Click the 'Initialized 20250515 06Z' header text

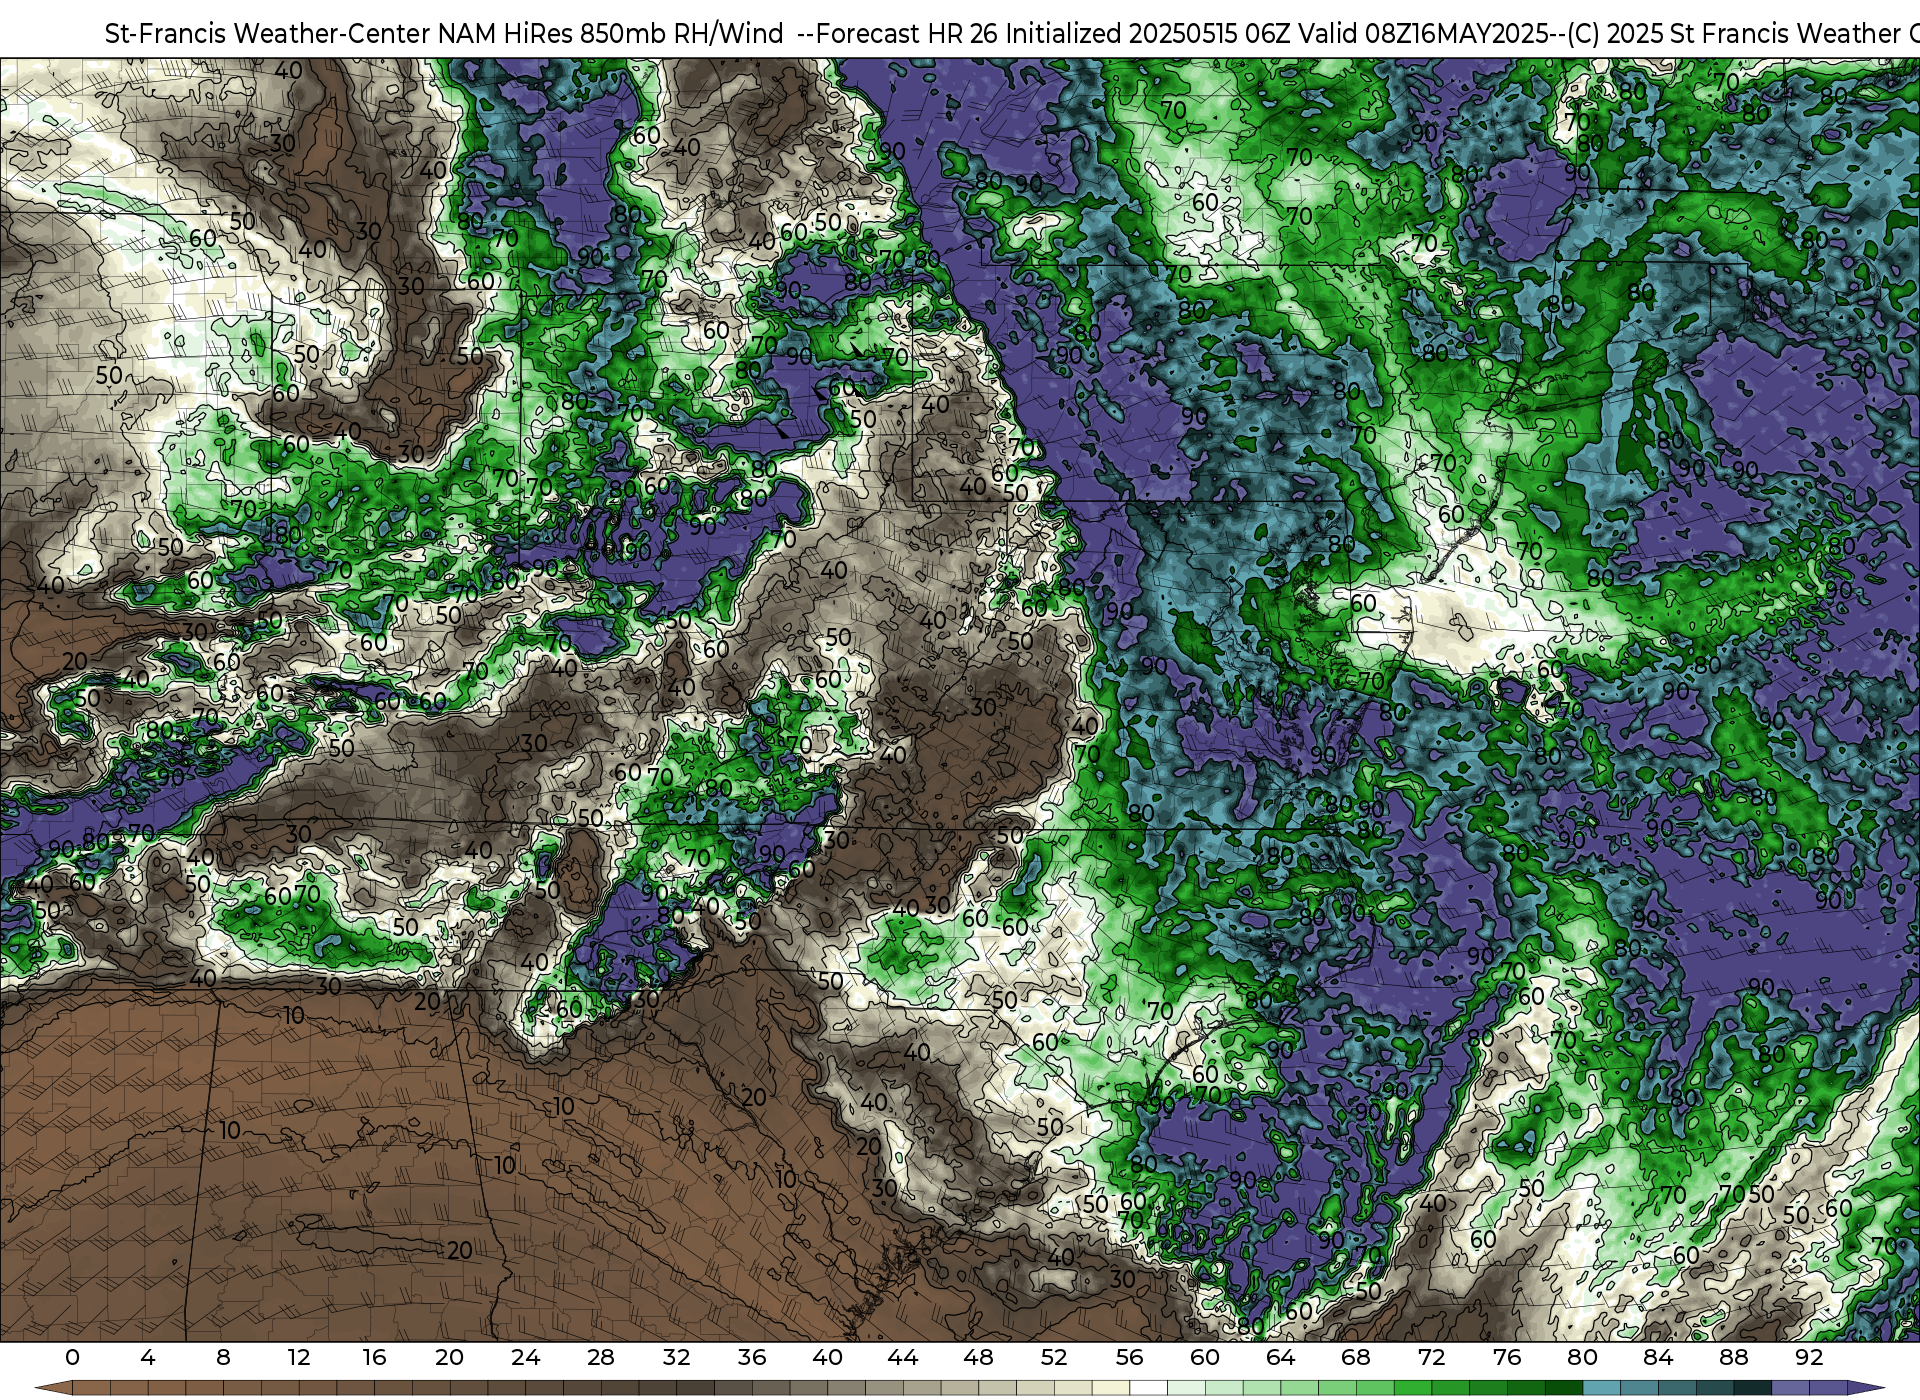pos(1148,34)
